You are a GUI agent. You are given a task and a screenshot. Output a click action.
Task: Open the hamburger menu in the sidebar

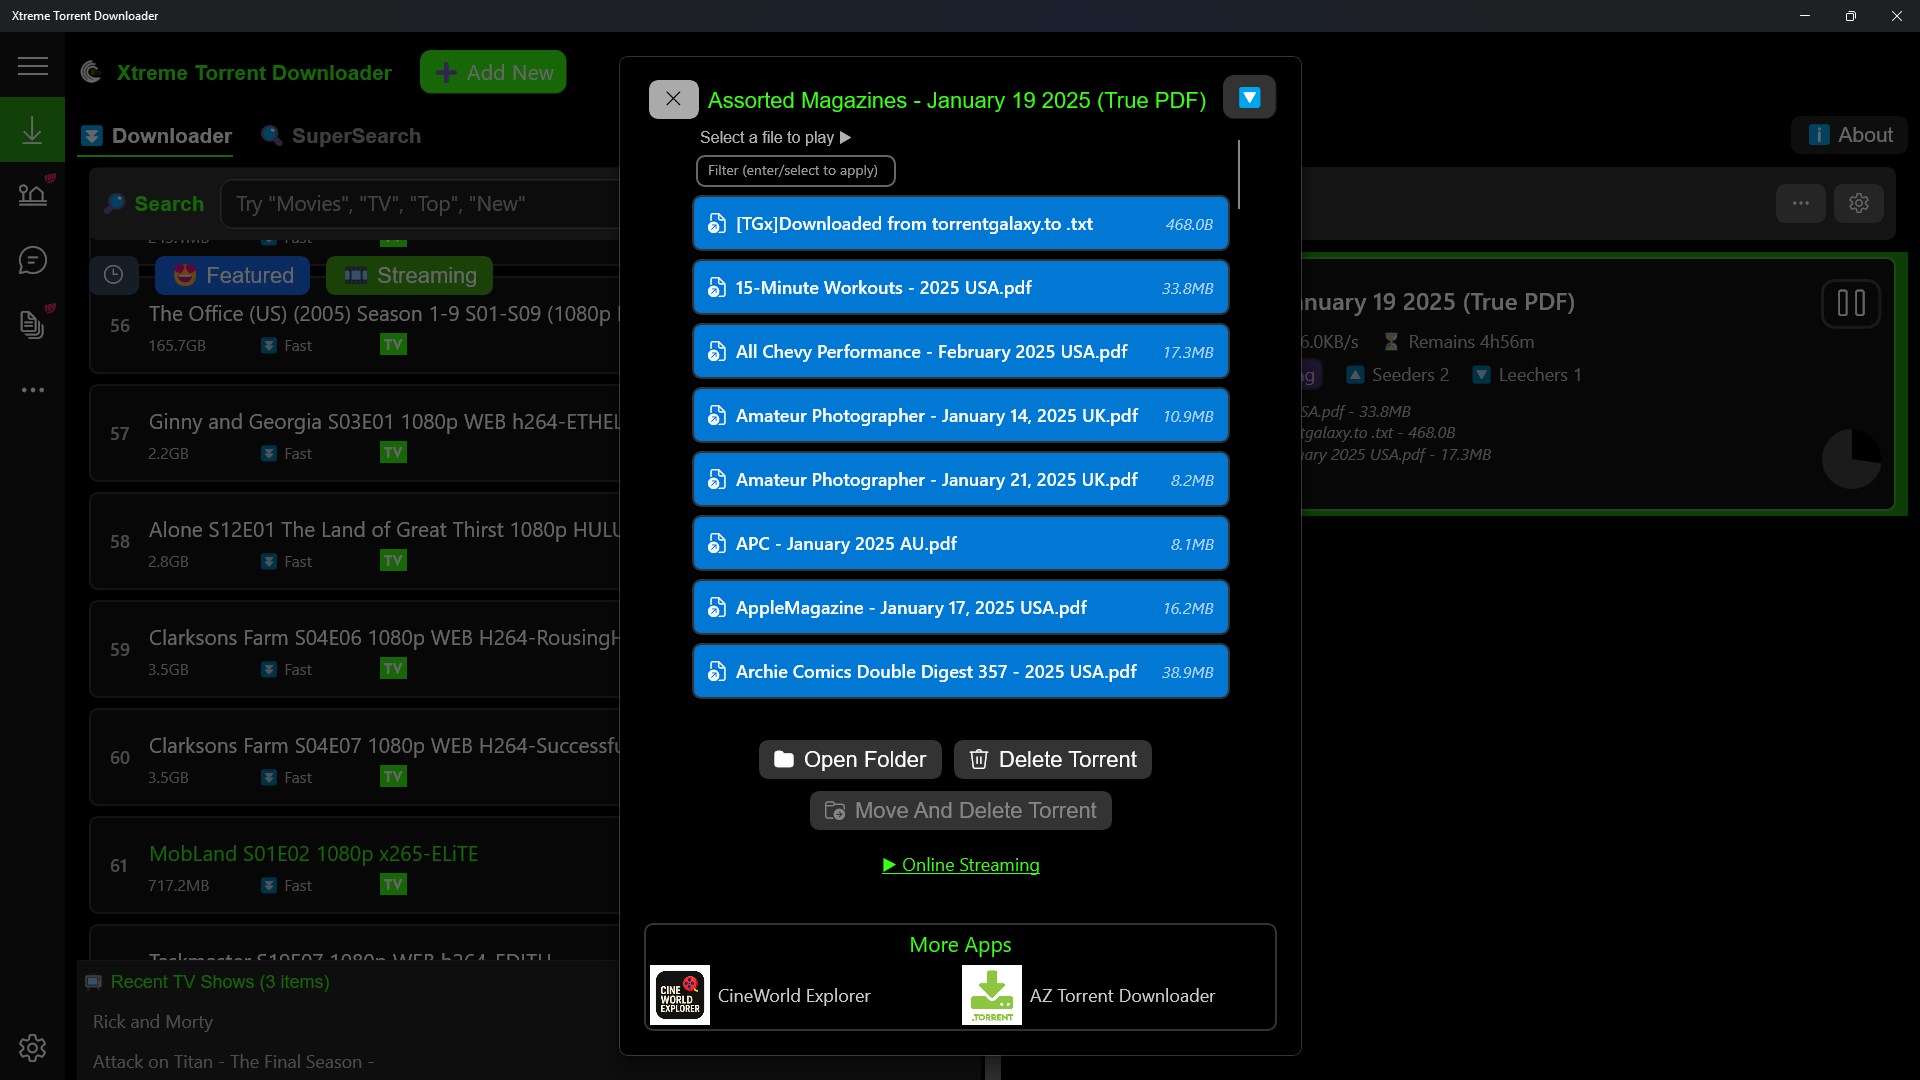(32, 66)
